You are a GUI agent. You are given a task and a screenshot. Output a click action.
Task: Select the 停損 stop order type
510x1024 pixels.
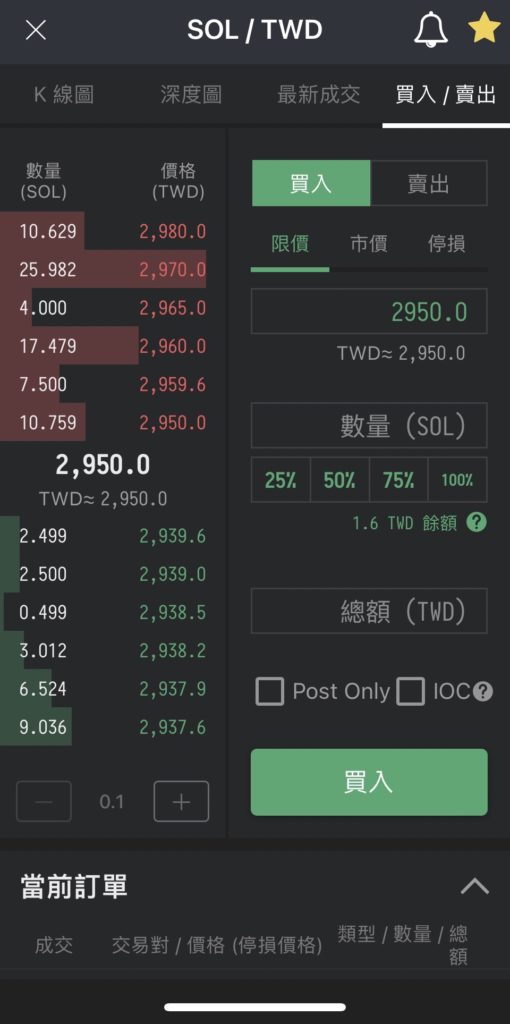(x=447, y=244)
